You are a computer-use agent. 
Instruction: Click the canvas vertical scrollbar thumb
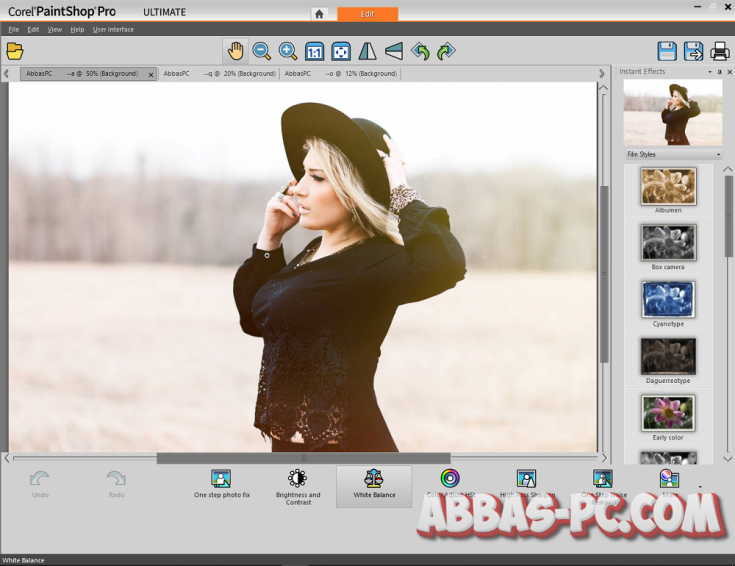coord(604,274)
